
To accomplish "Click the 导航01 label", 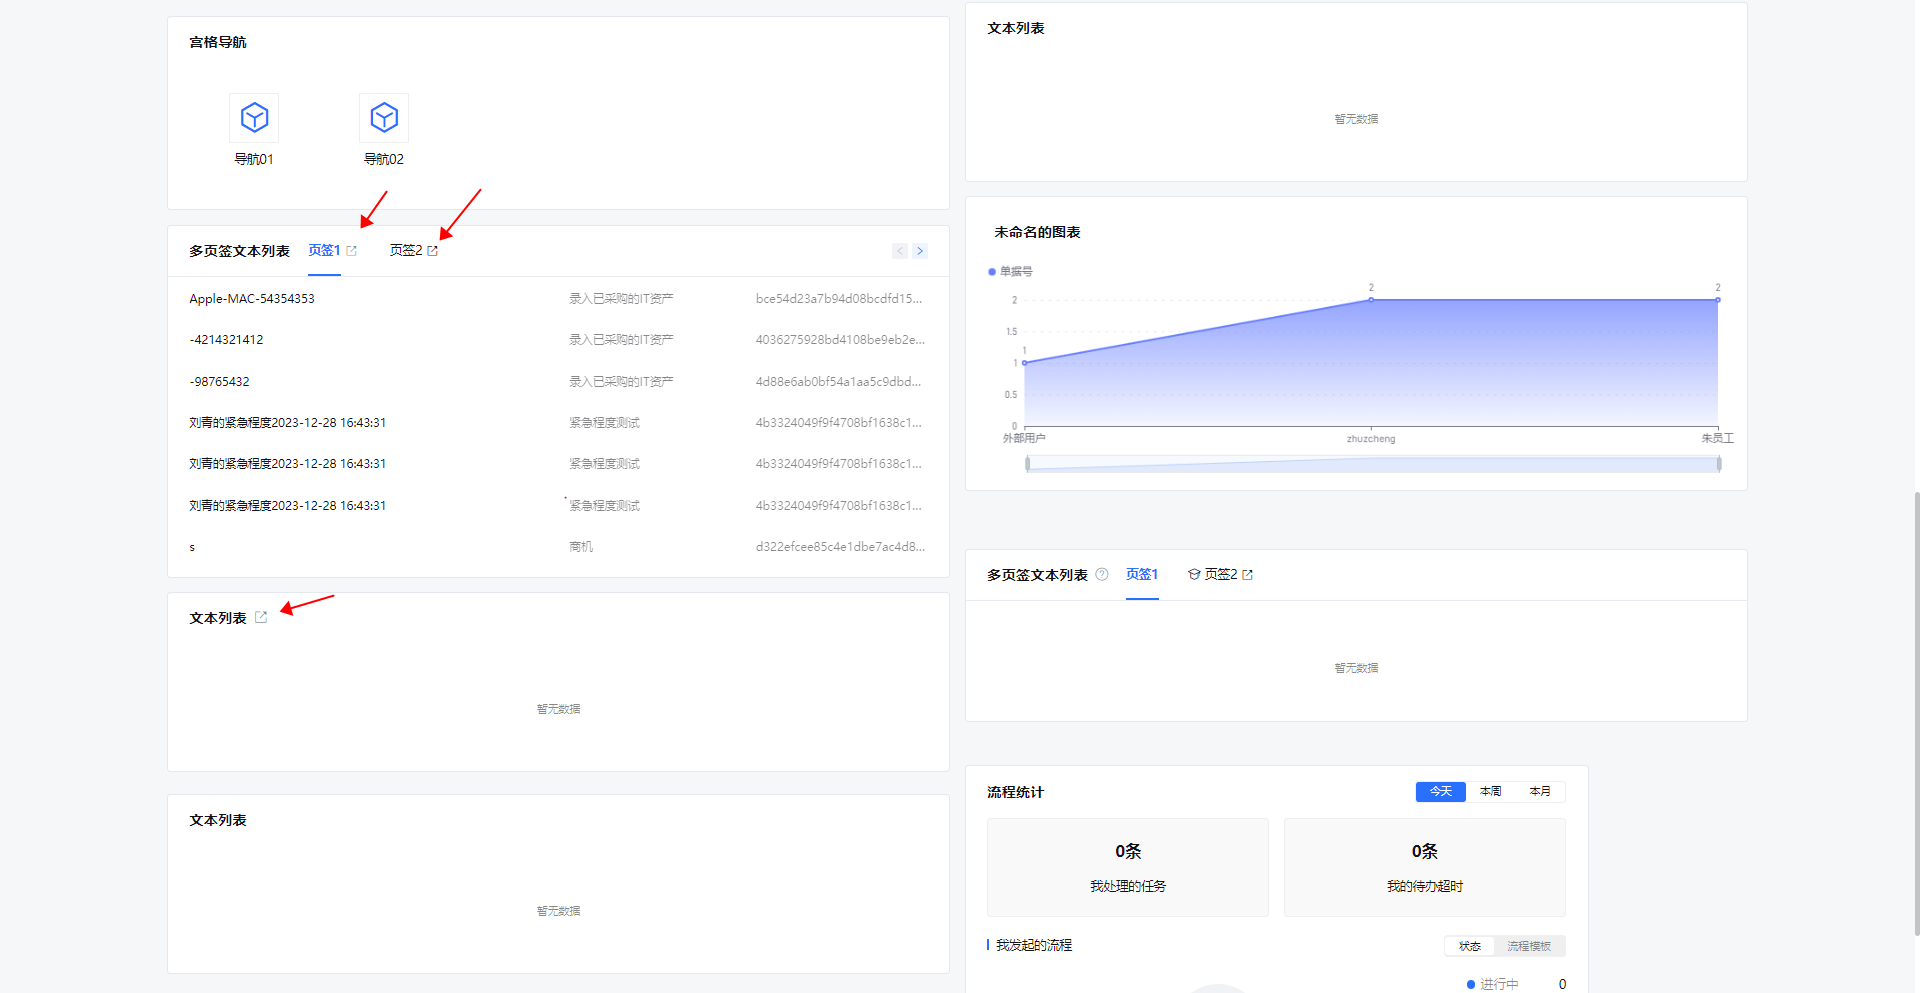I will pos(254,159).
